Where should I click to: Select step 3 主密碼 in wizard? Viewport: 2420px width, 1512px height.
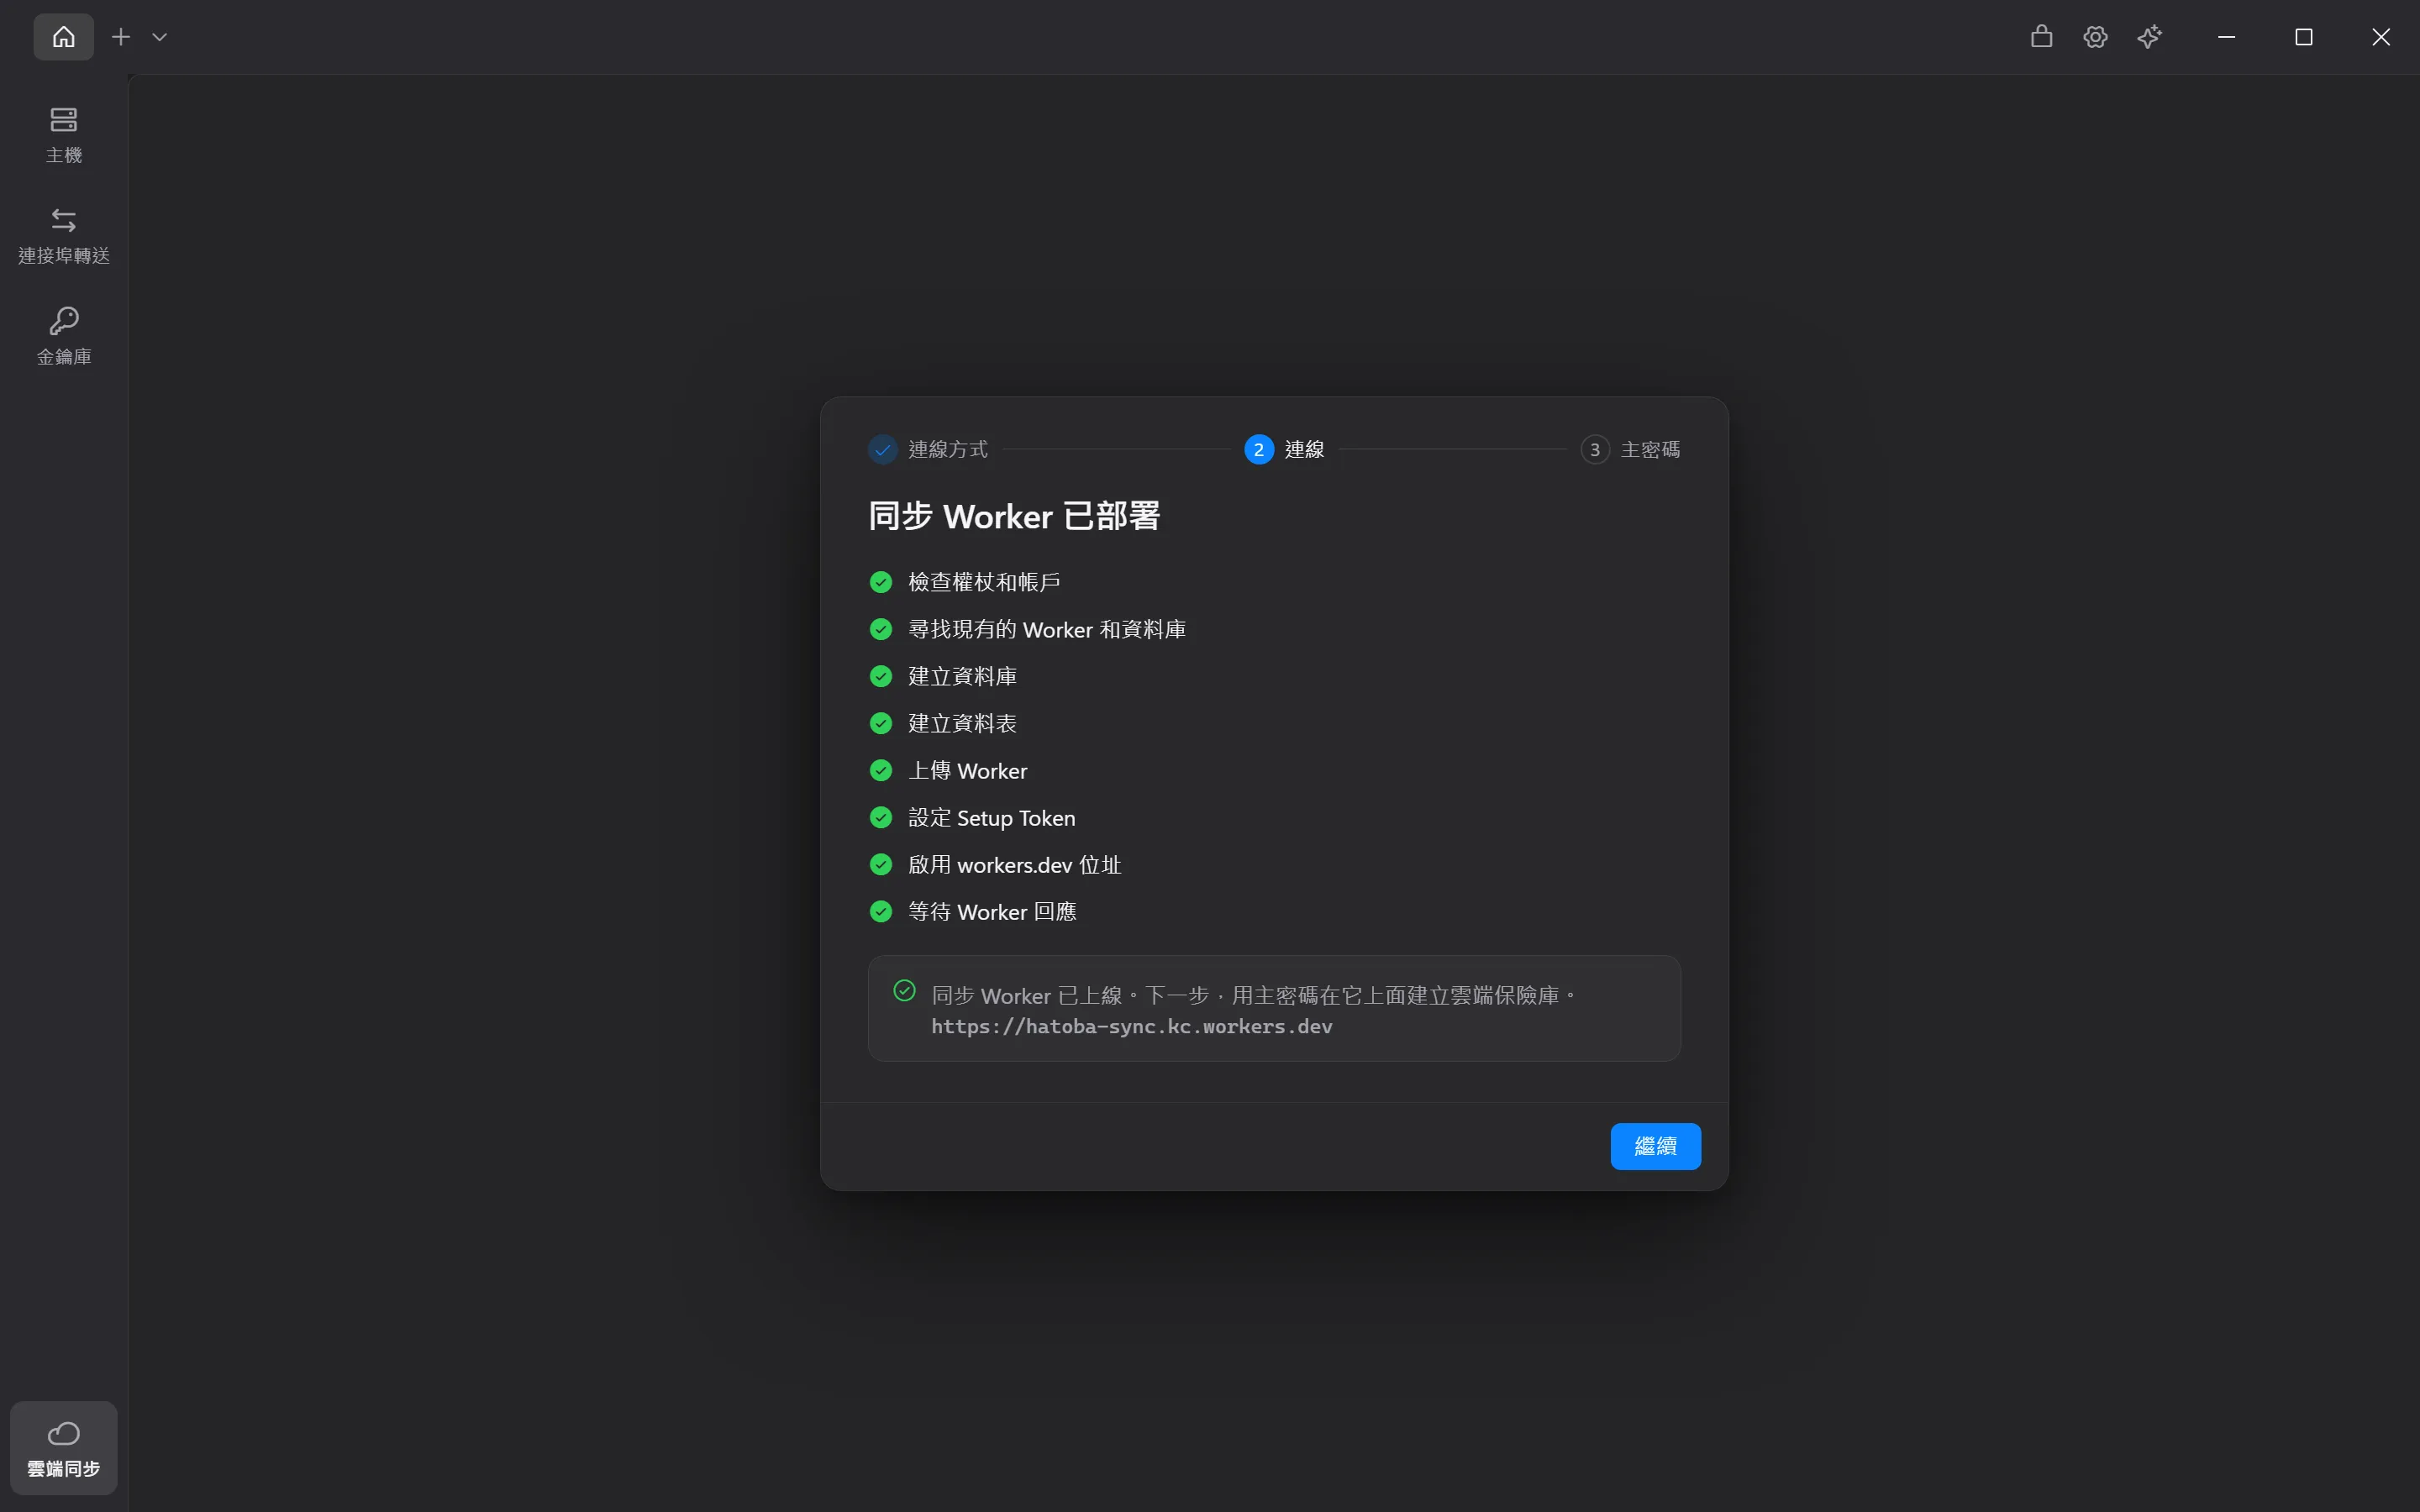(x=1630, y=449)
